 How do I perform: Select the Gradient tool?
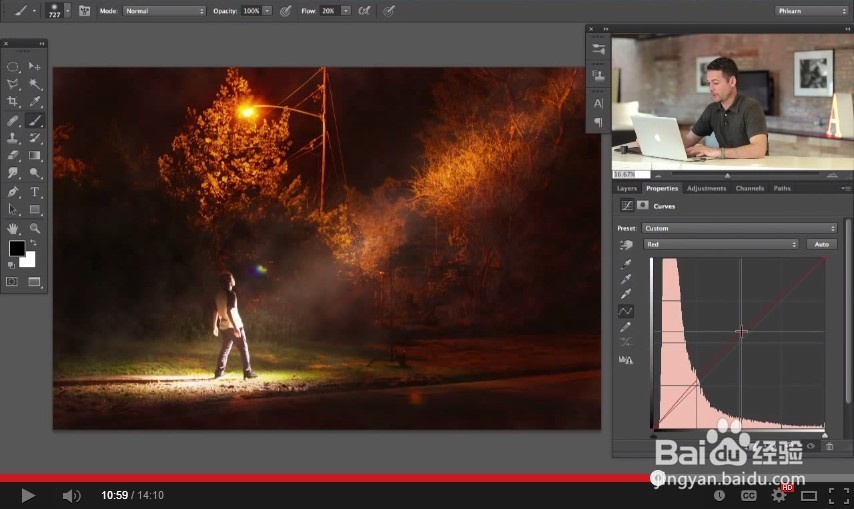click(35, 155)
